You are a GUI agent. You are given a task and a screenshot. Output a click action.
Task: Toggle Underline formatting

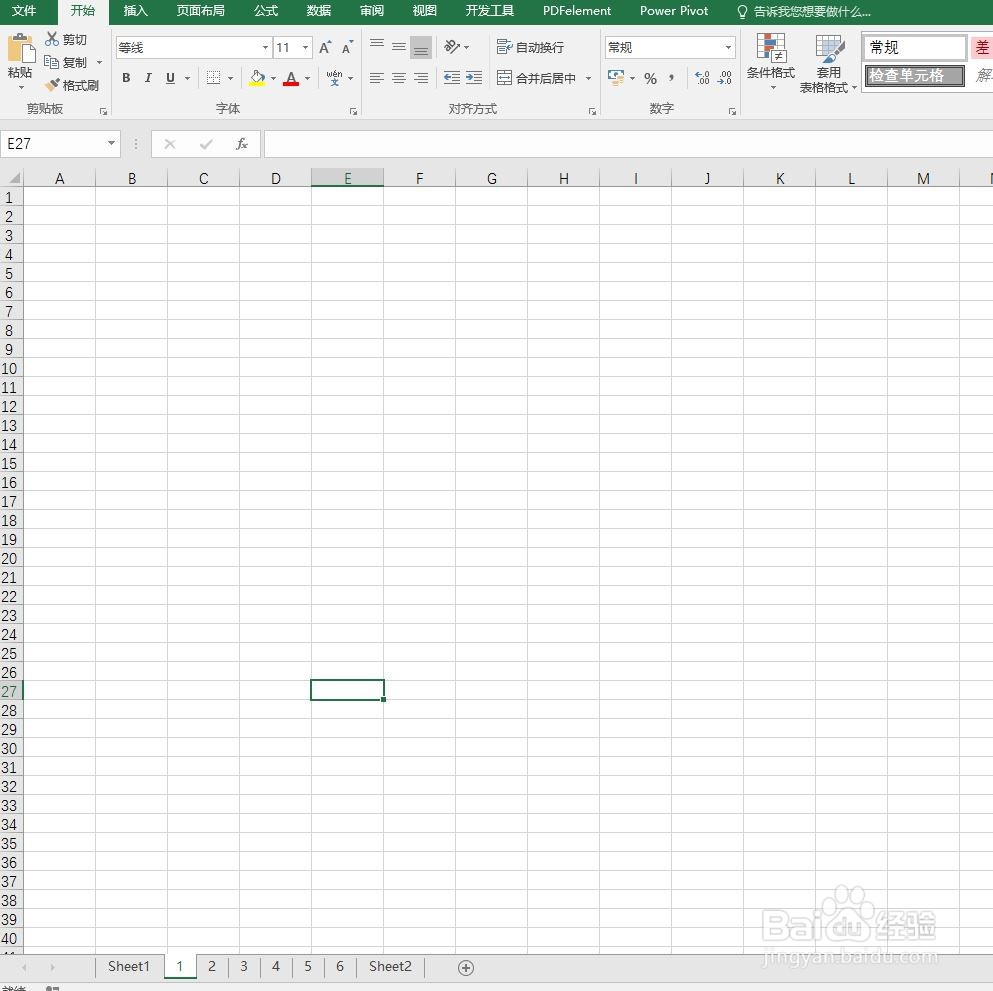170,78
